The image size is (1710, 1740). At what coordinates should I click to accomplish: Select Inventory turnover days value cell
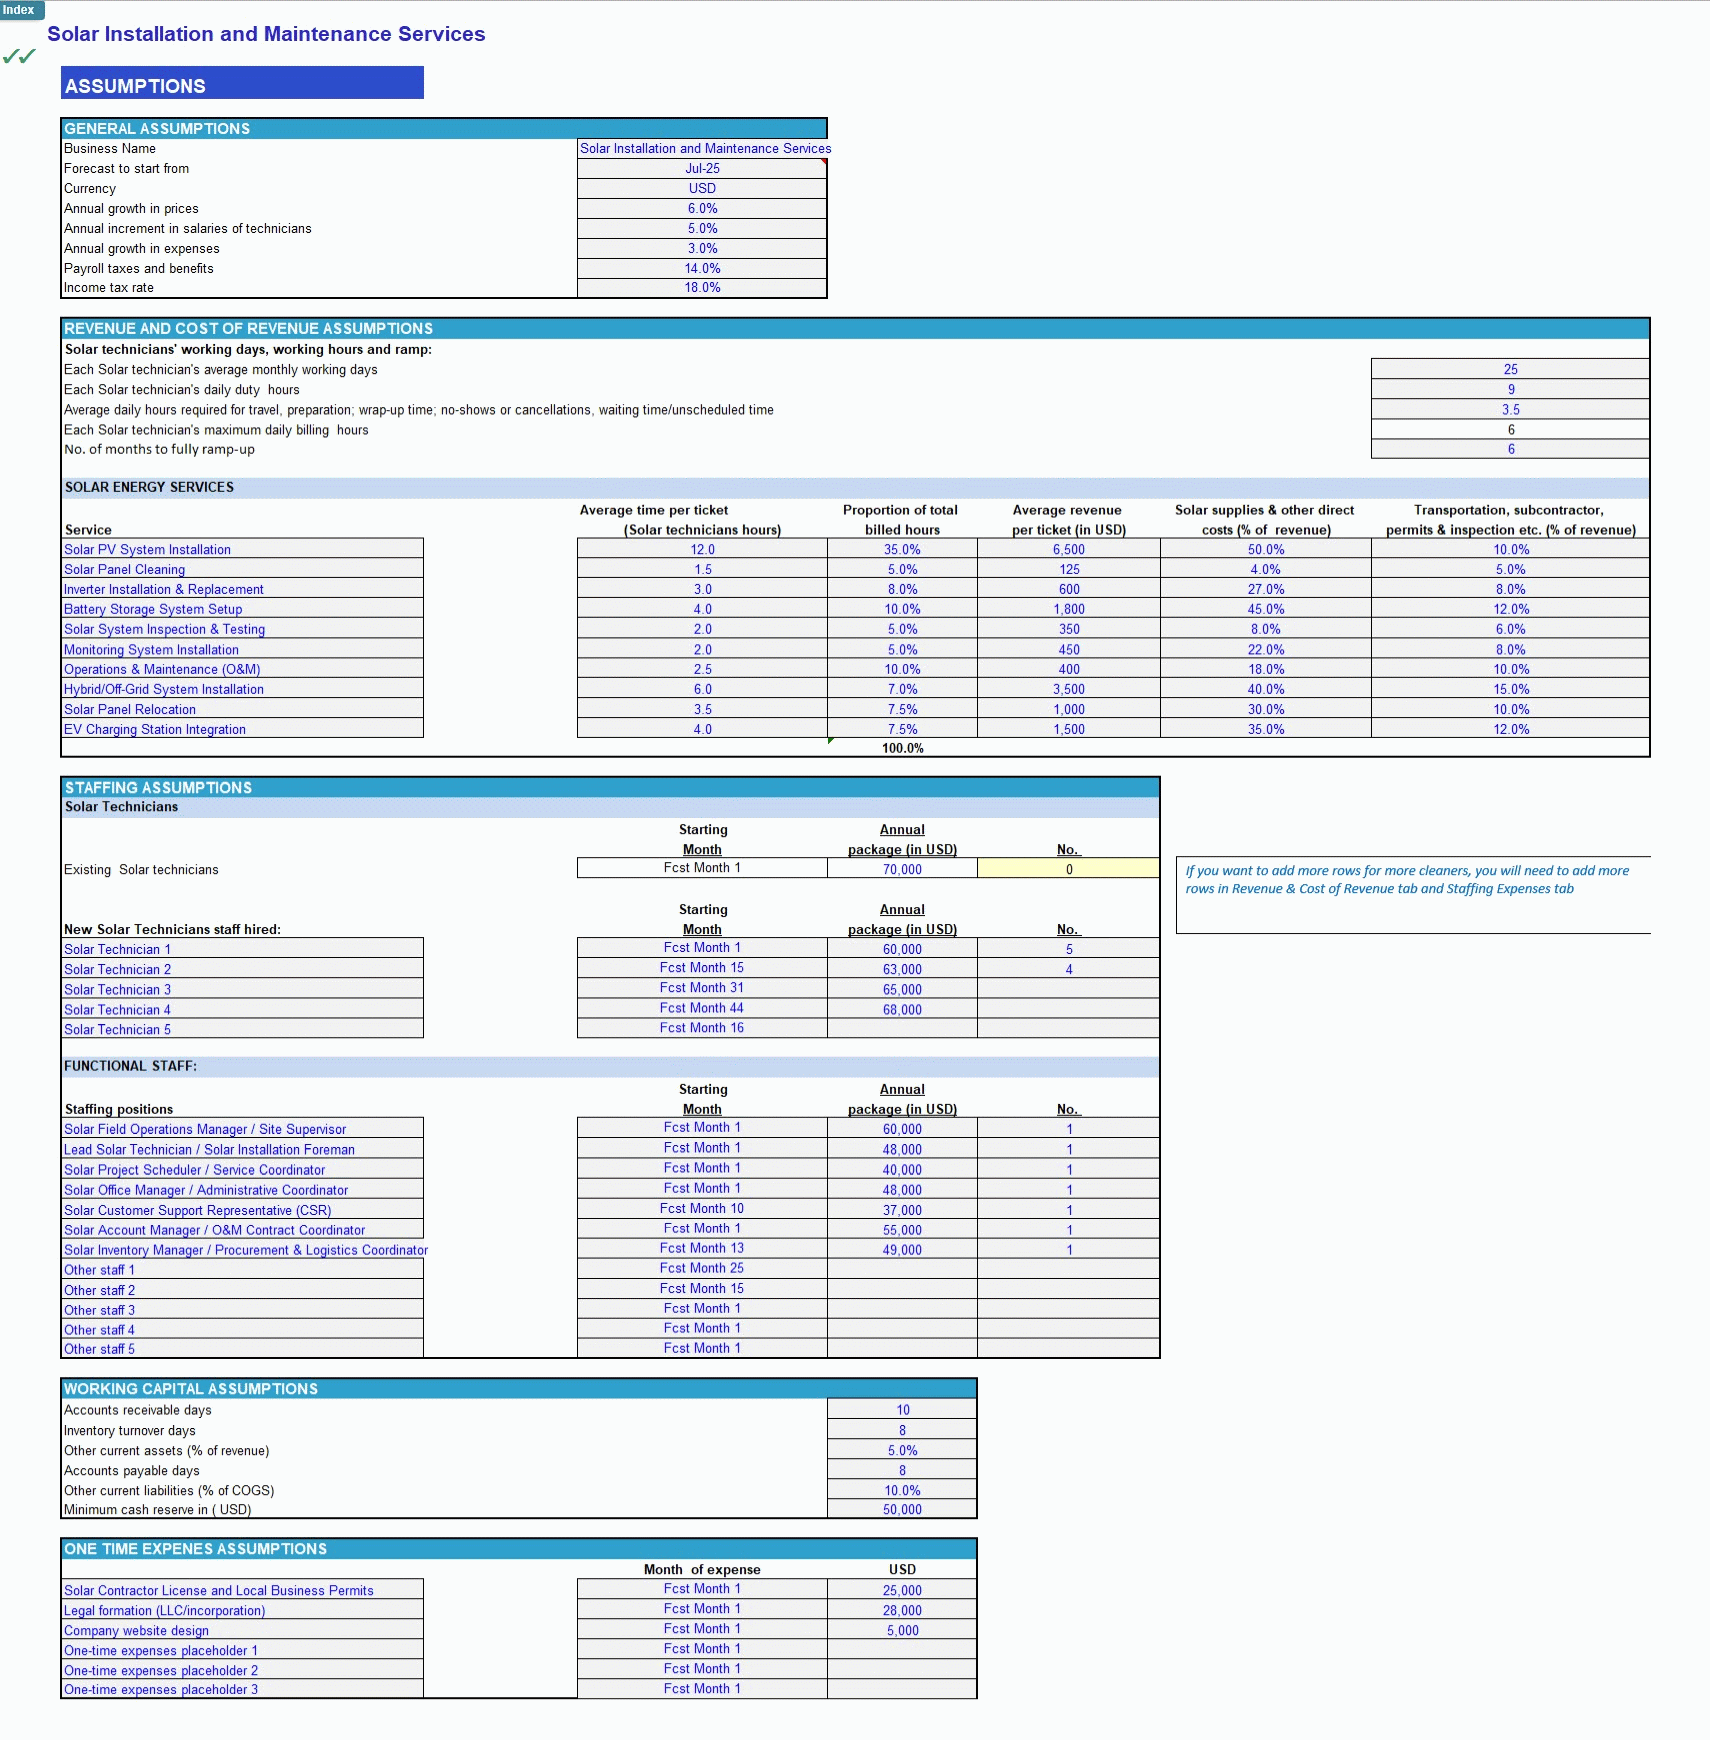pos(902,1430)
